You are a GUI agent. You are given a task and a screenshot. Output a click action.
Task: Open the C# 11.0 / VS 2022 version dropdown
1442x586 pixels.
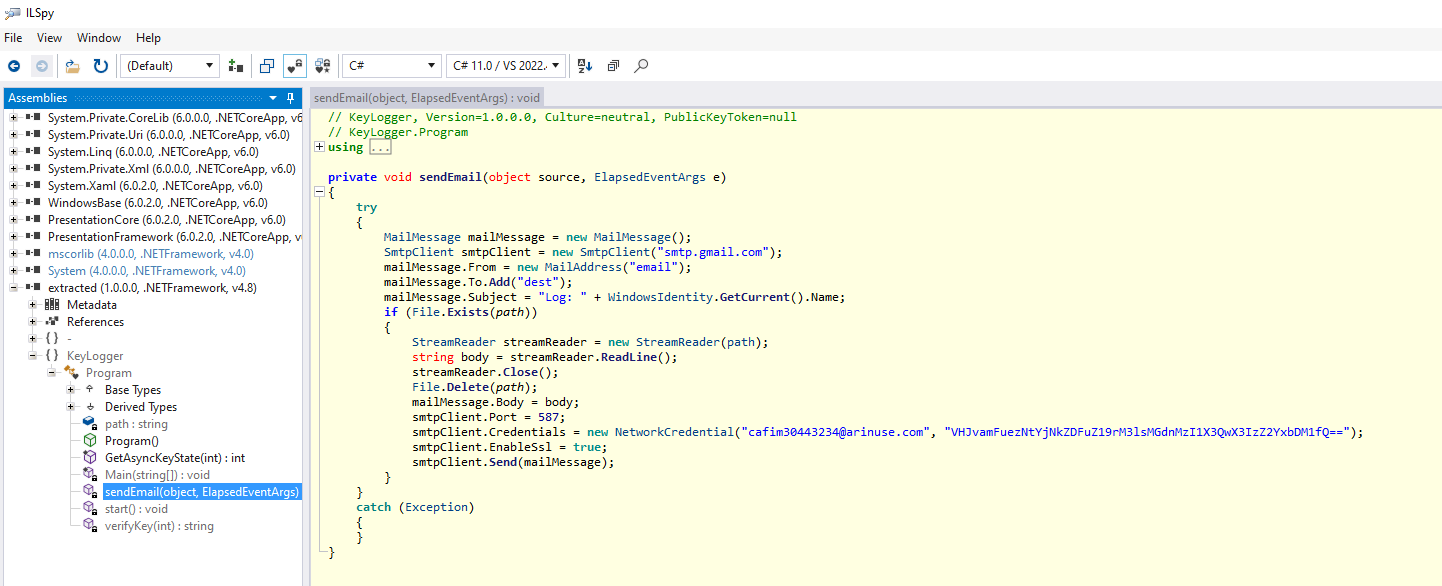[x=506, y=66]
